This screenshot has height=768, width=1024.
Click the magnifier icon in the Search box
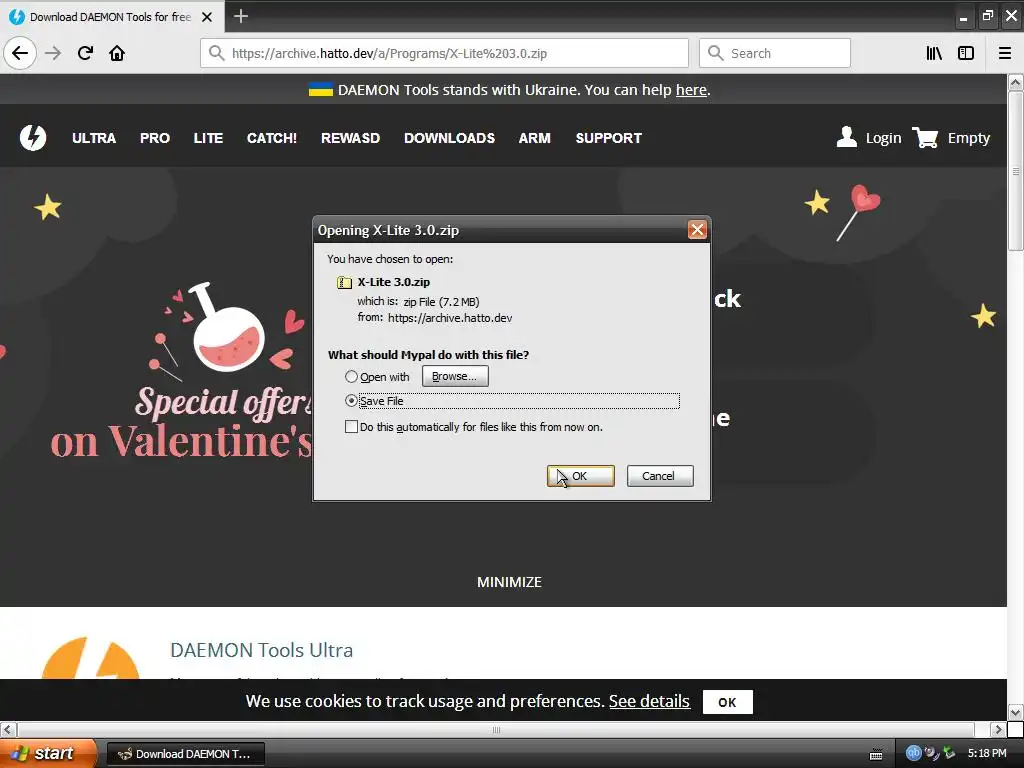click(716, 53)
